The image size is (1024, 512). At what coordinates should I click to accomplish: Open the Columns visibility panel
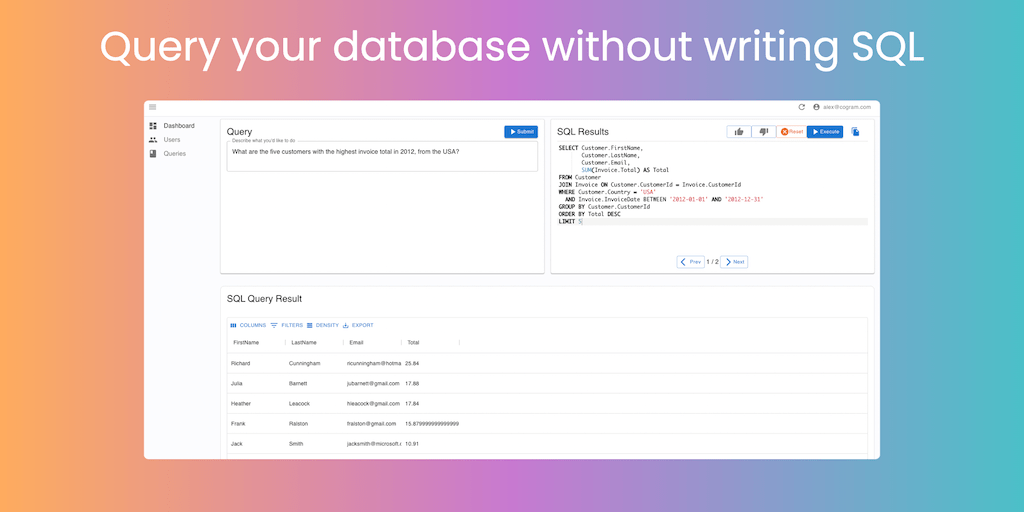tap(248, 325)
